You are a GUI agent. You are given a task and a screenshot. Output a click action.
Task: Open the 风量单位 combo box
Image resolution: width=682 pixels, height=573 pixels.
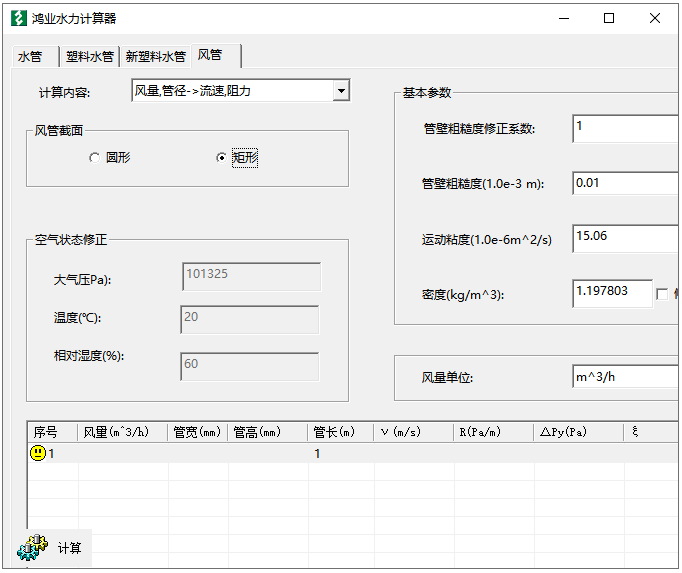626,377
